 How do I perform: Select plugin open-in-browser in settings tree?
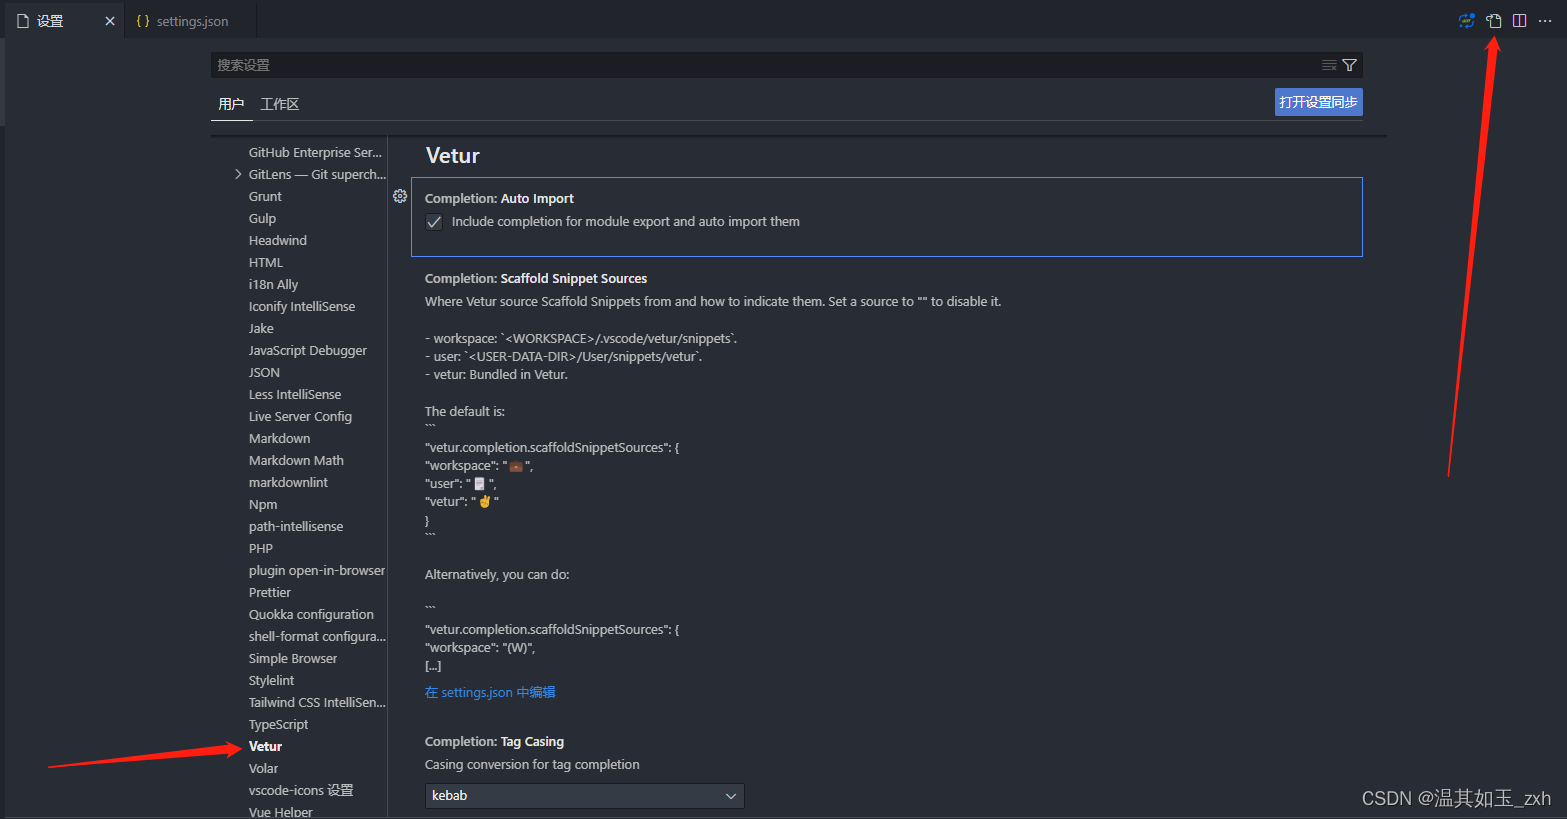tap(317, 570)
